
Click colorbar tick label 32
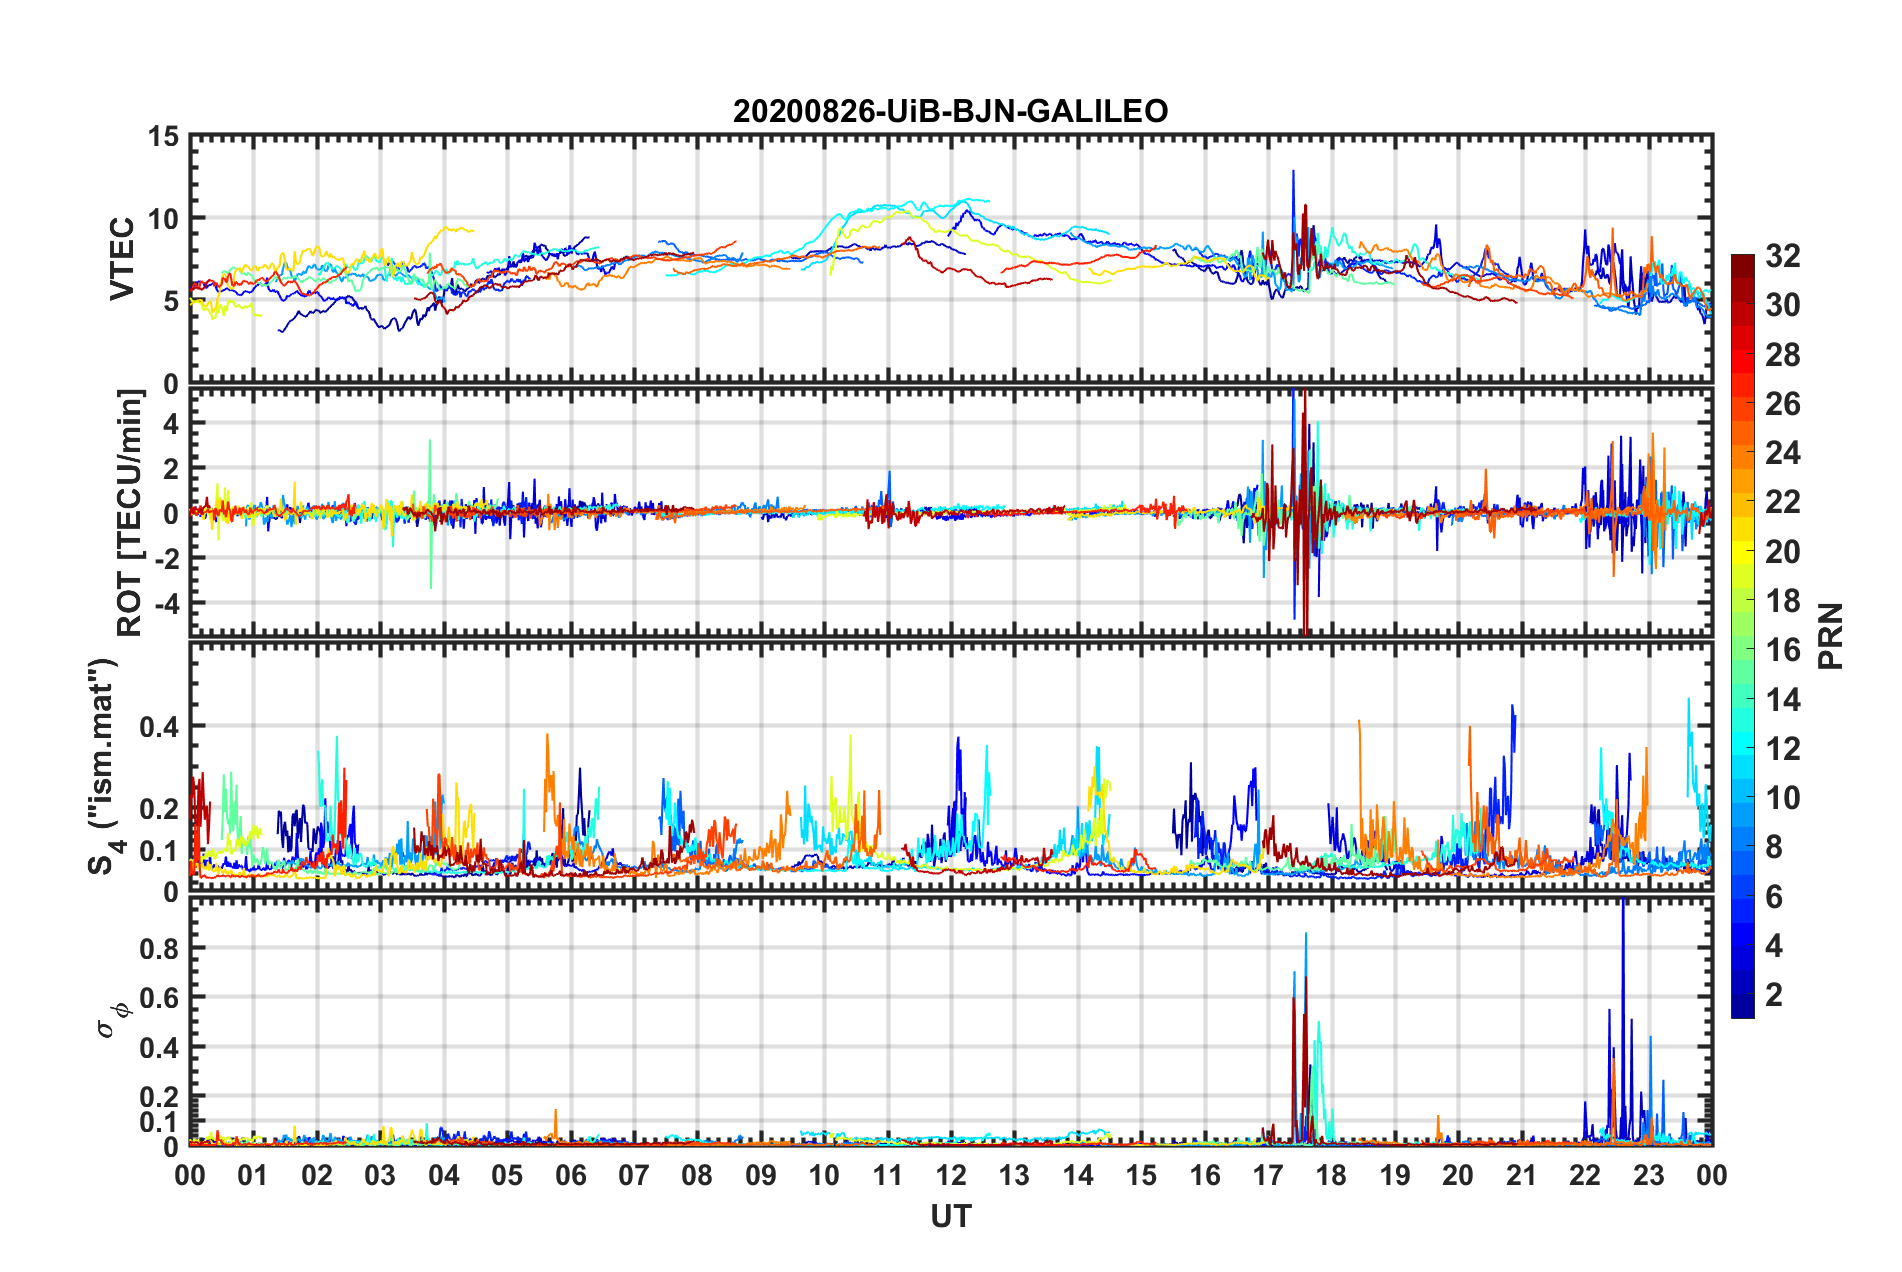1782,256
